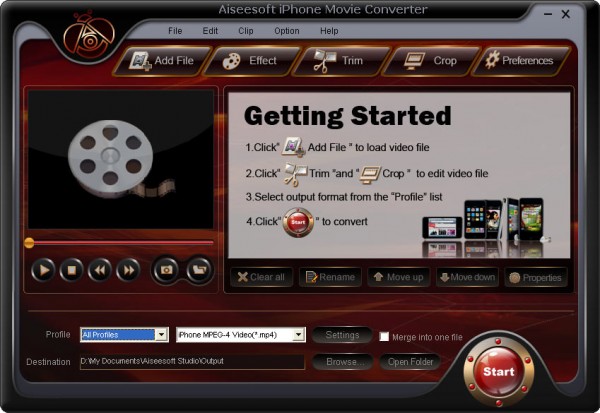Open the Edit menu
The image size is (600, 413).
(x=210, y=31)
